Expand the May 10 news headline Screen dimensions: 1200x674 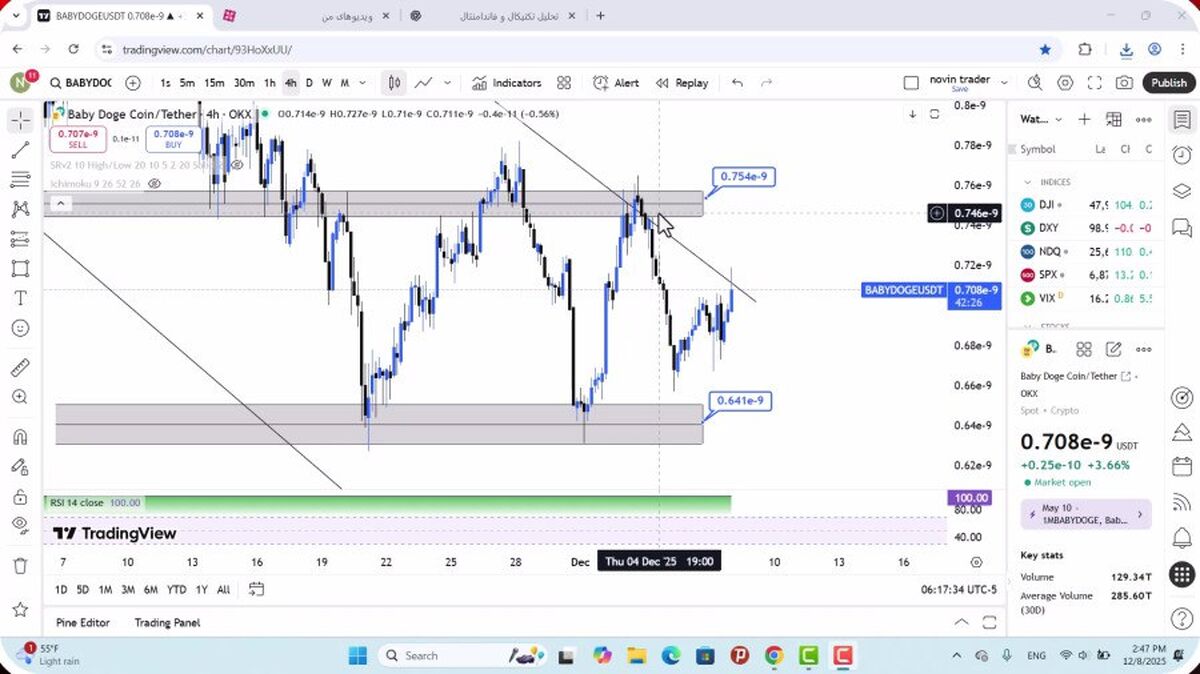point(1086,514)
